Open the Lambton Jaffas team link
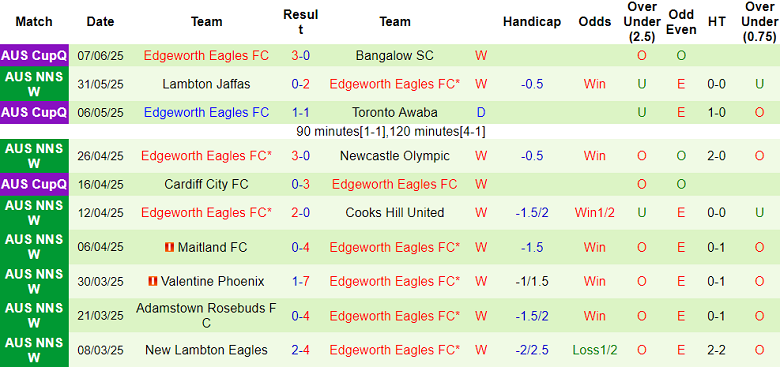The height and width of the screenshot is (367, 780). (x=206, y=84)
